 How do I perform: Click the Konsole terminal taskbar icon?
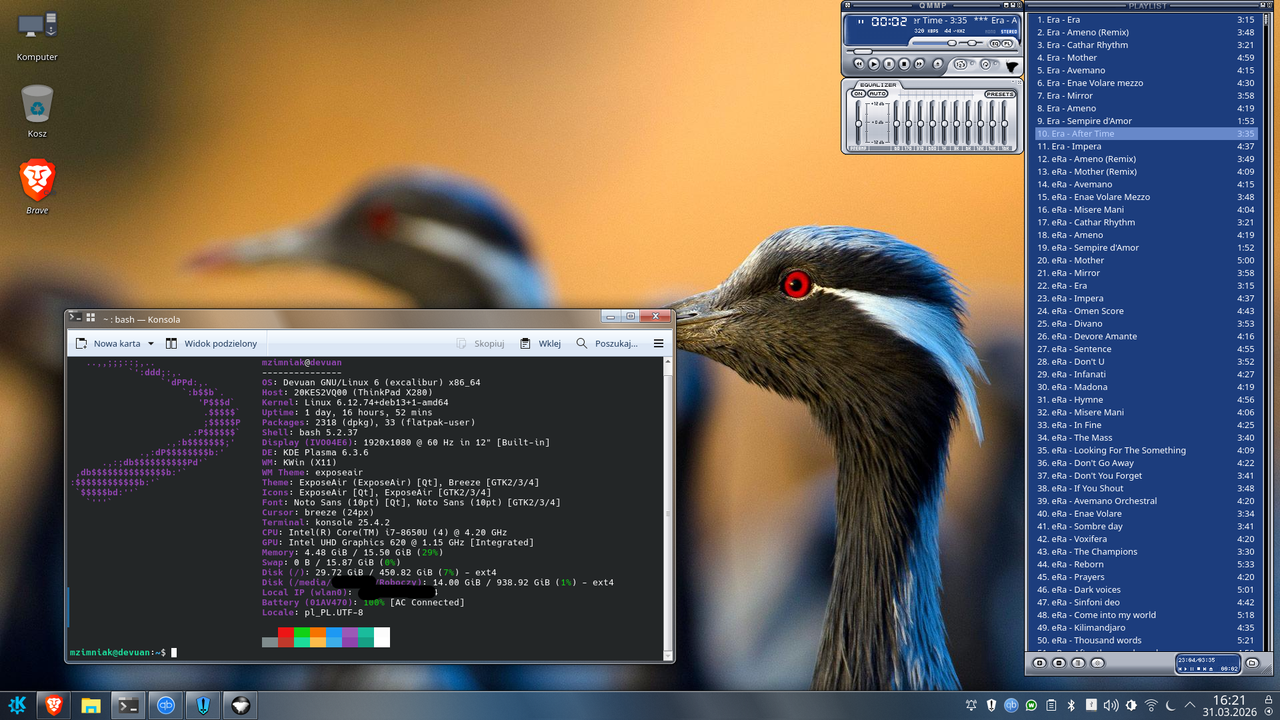128,705
